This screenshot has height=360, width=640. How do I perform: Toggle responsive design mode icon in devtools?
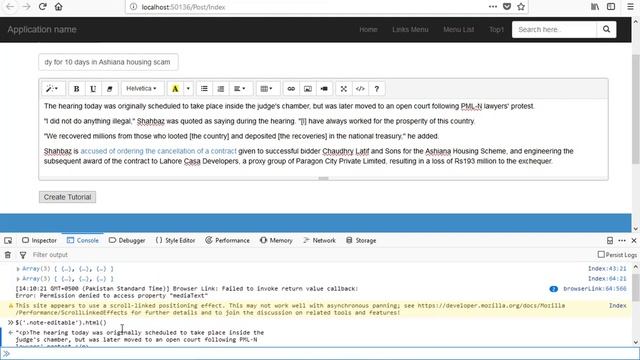point(610,240)
